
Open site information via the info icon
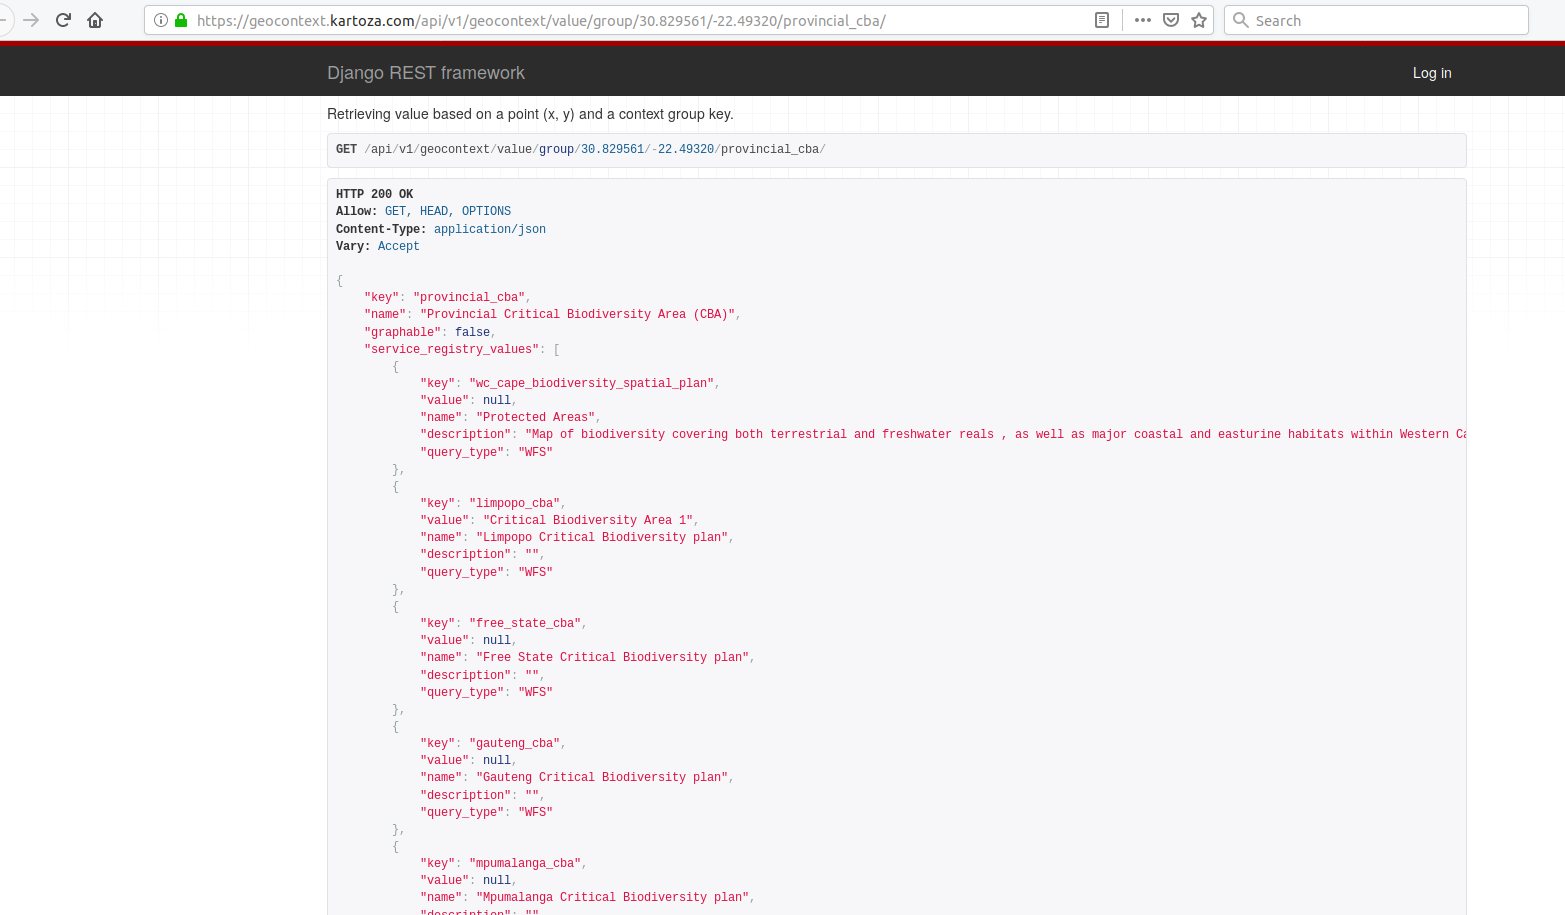[x=160, y=20]
